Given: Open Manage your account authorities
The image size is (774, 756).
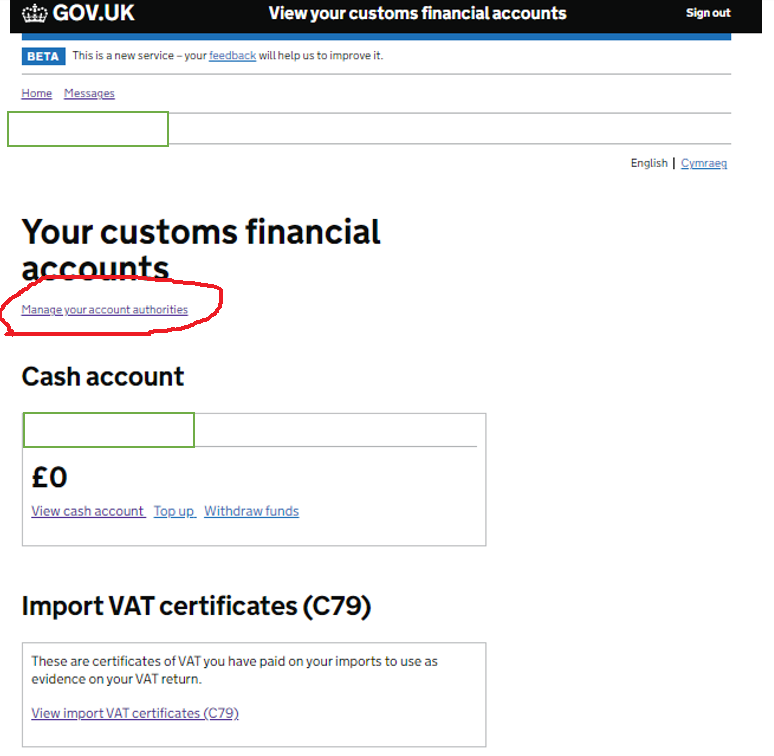Looking at the screenshot, I should [105, 310].
